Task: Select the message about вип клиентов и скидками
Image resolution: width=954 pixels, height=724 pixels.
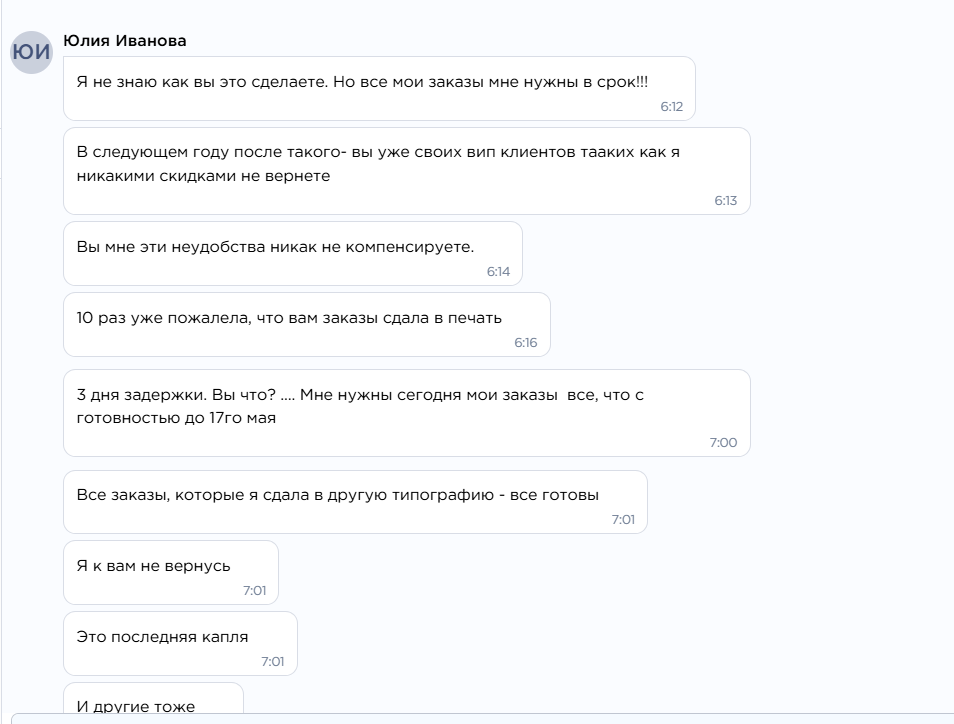Action: (406, 171)
